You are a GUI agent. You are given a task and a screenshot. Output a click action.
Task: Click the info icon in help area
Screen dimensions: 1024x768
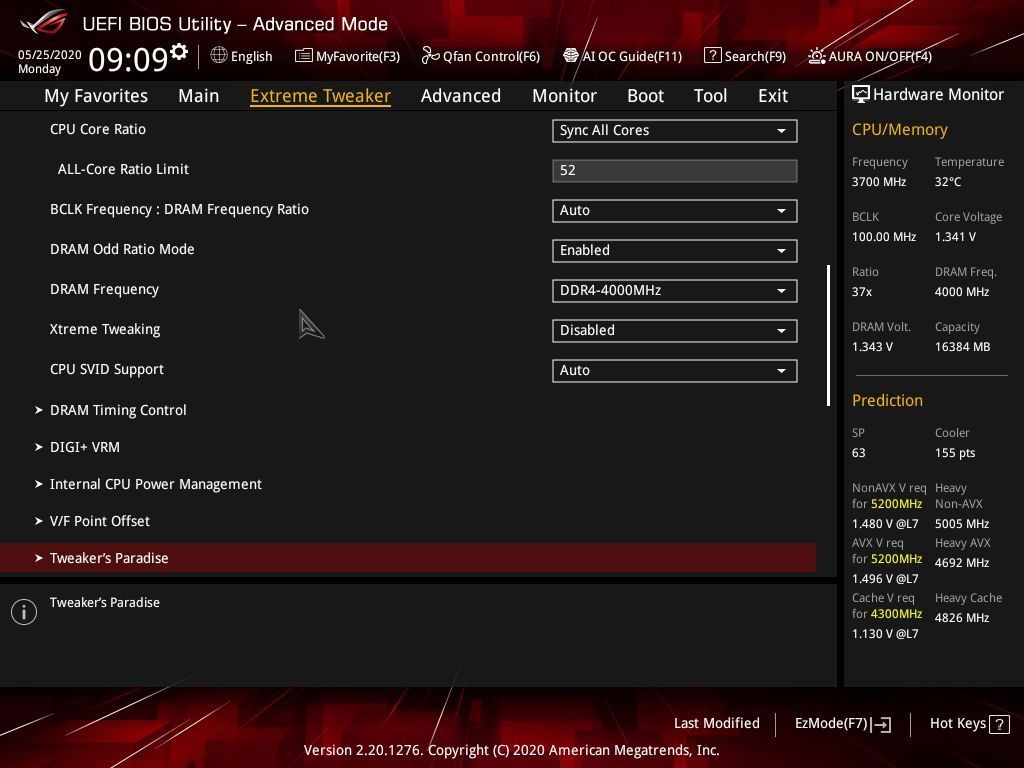24,612
